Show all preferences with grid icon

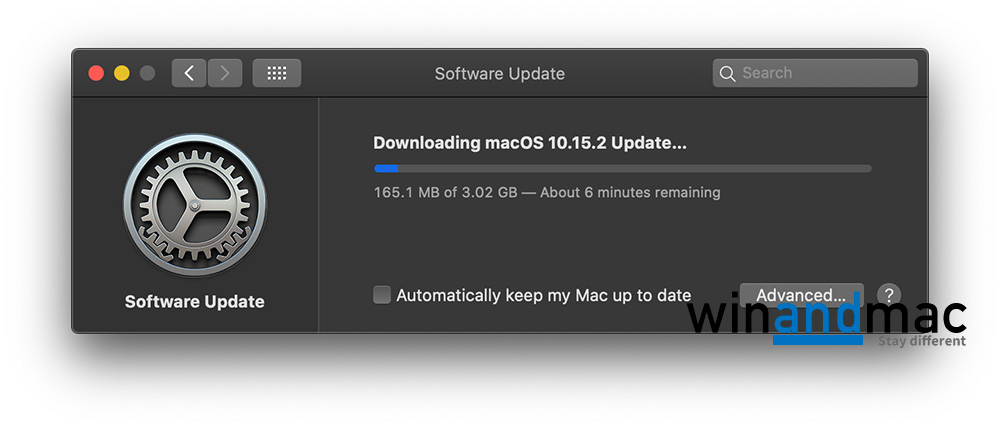(x=277, y=73)
